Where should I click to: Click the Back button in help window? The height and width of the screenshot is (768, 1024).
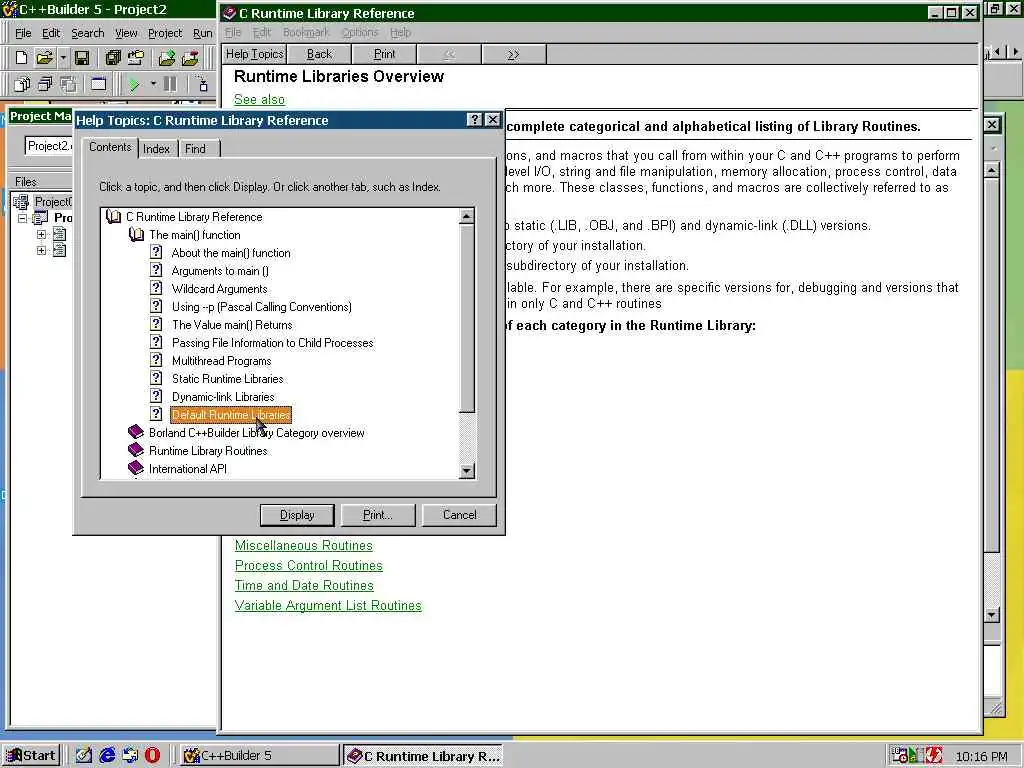coord(319,54)
